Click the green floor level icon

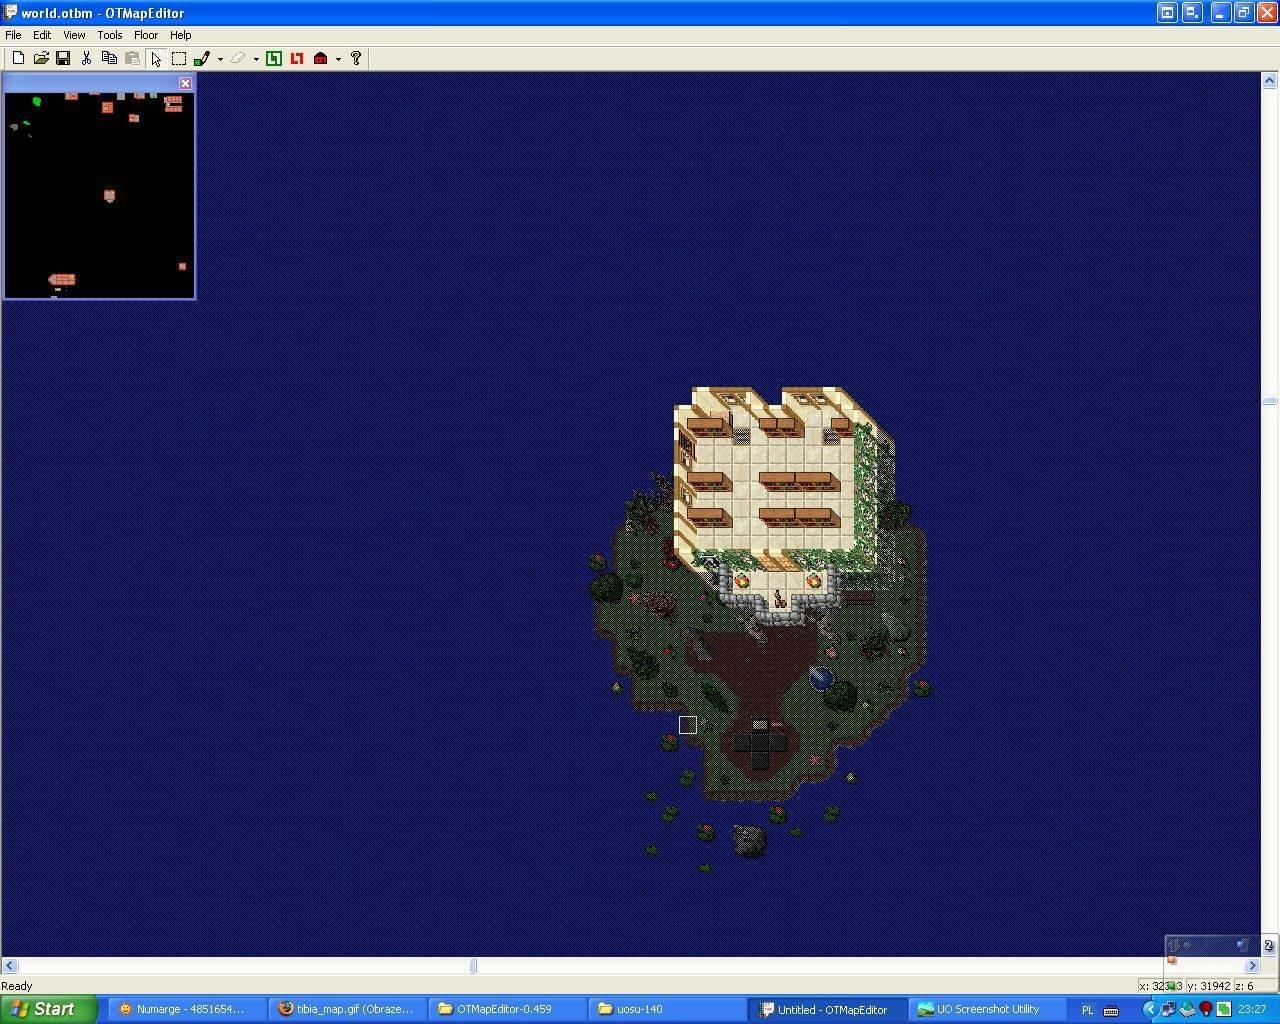[x=274, y=58]
